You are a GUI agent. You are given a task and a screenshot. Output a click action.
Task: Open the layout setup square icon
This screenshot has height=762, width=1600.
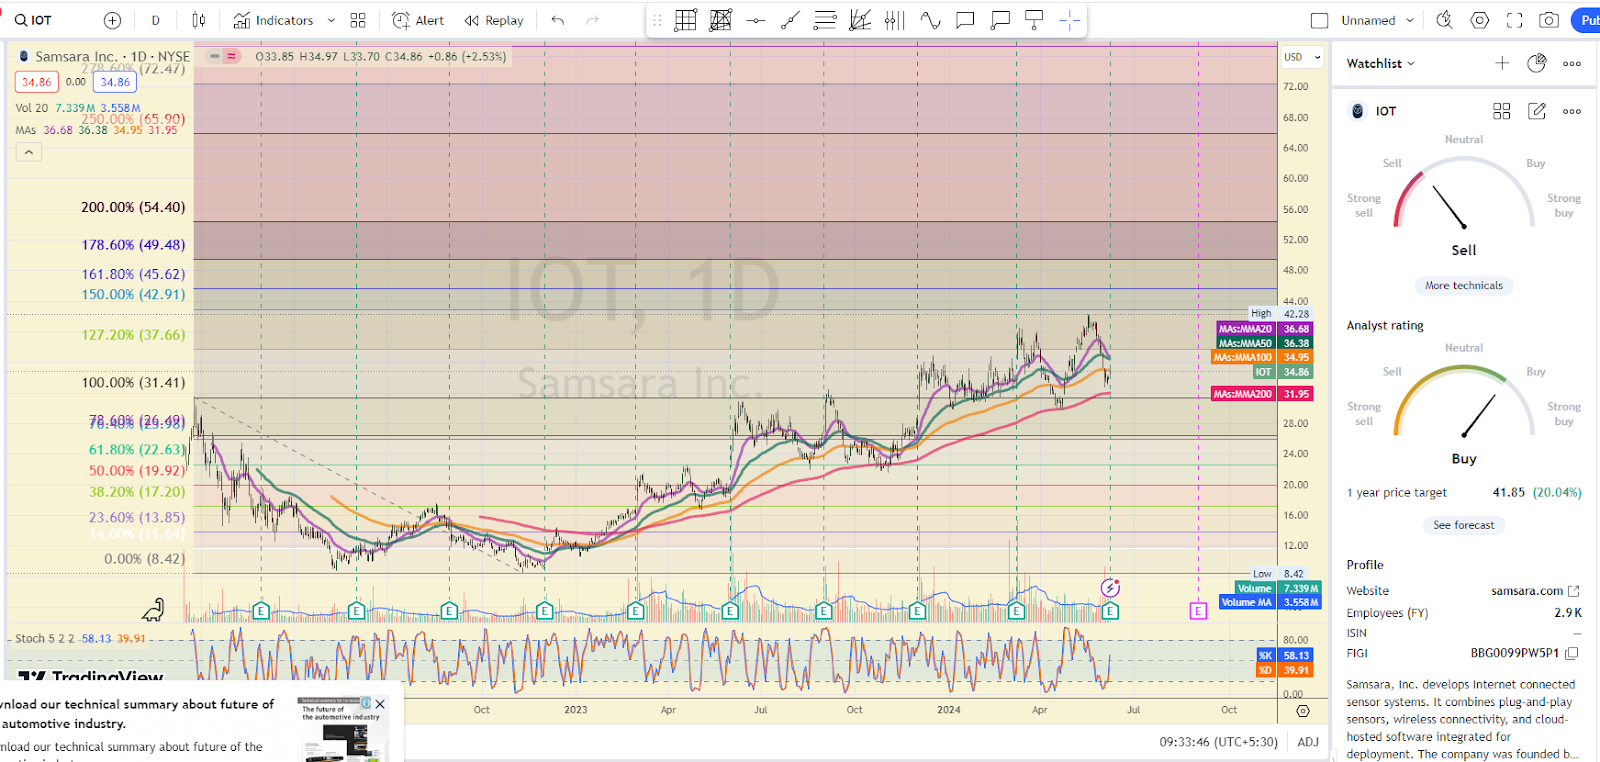tap(1320, 20)
